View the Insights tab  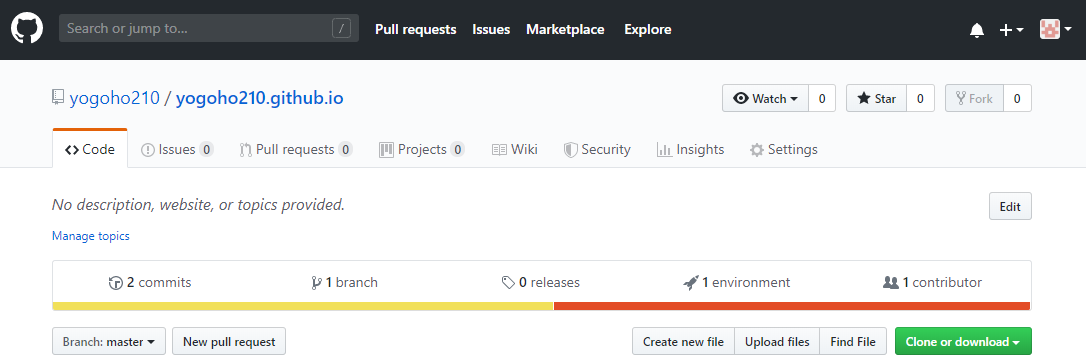coord(691,149)
